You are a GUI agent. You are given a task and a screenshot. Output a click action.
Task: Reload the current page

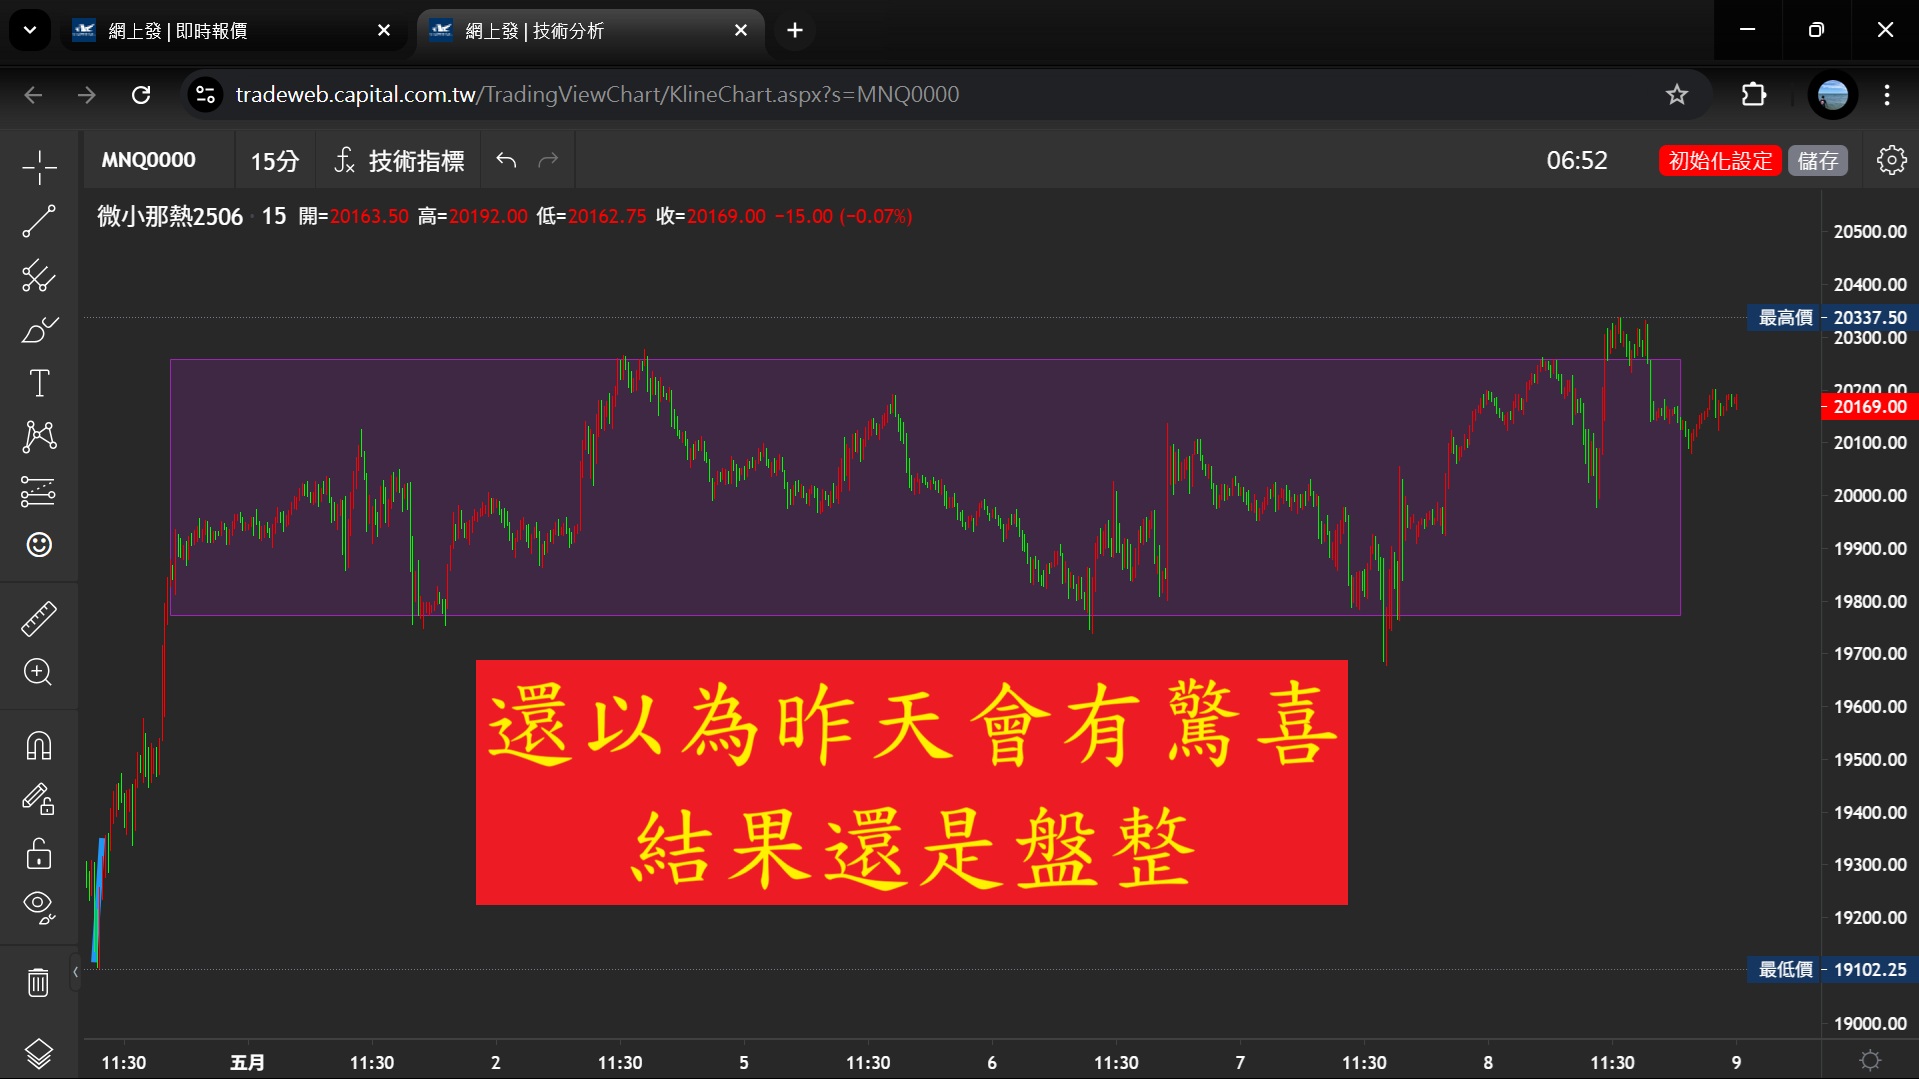pyautogui.click(x=141, y=95)
